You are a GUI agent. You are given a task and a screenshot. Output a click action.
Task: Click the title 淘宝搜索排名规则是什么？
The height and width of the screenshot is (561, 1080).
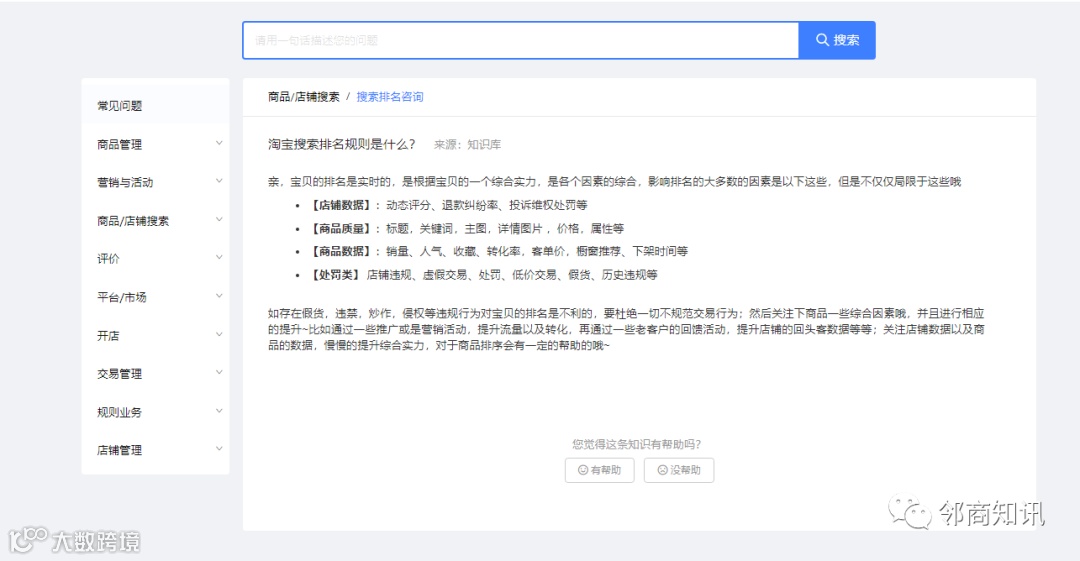pyautogui.click(x=342, y=144)
